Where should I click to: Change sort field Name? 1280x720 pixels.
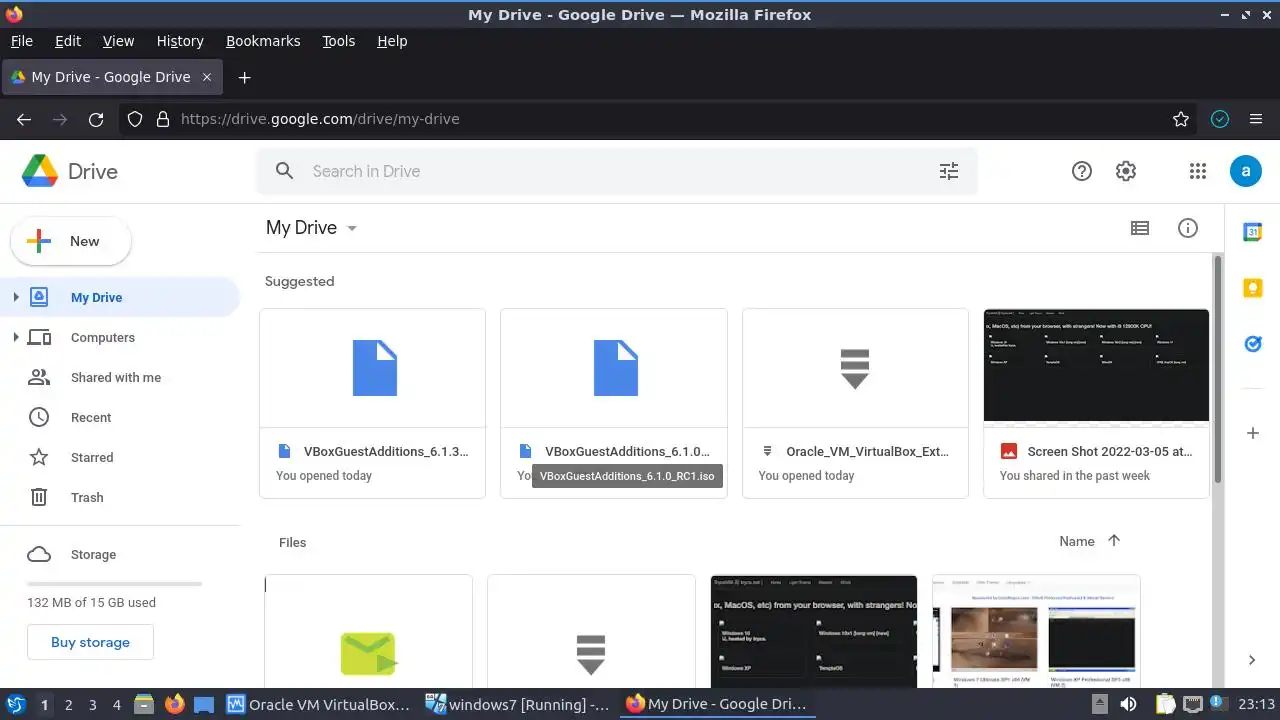(x=1077, y=541)
